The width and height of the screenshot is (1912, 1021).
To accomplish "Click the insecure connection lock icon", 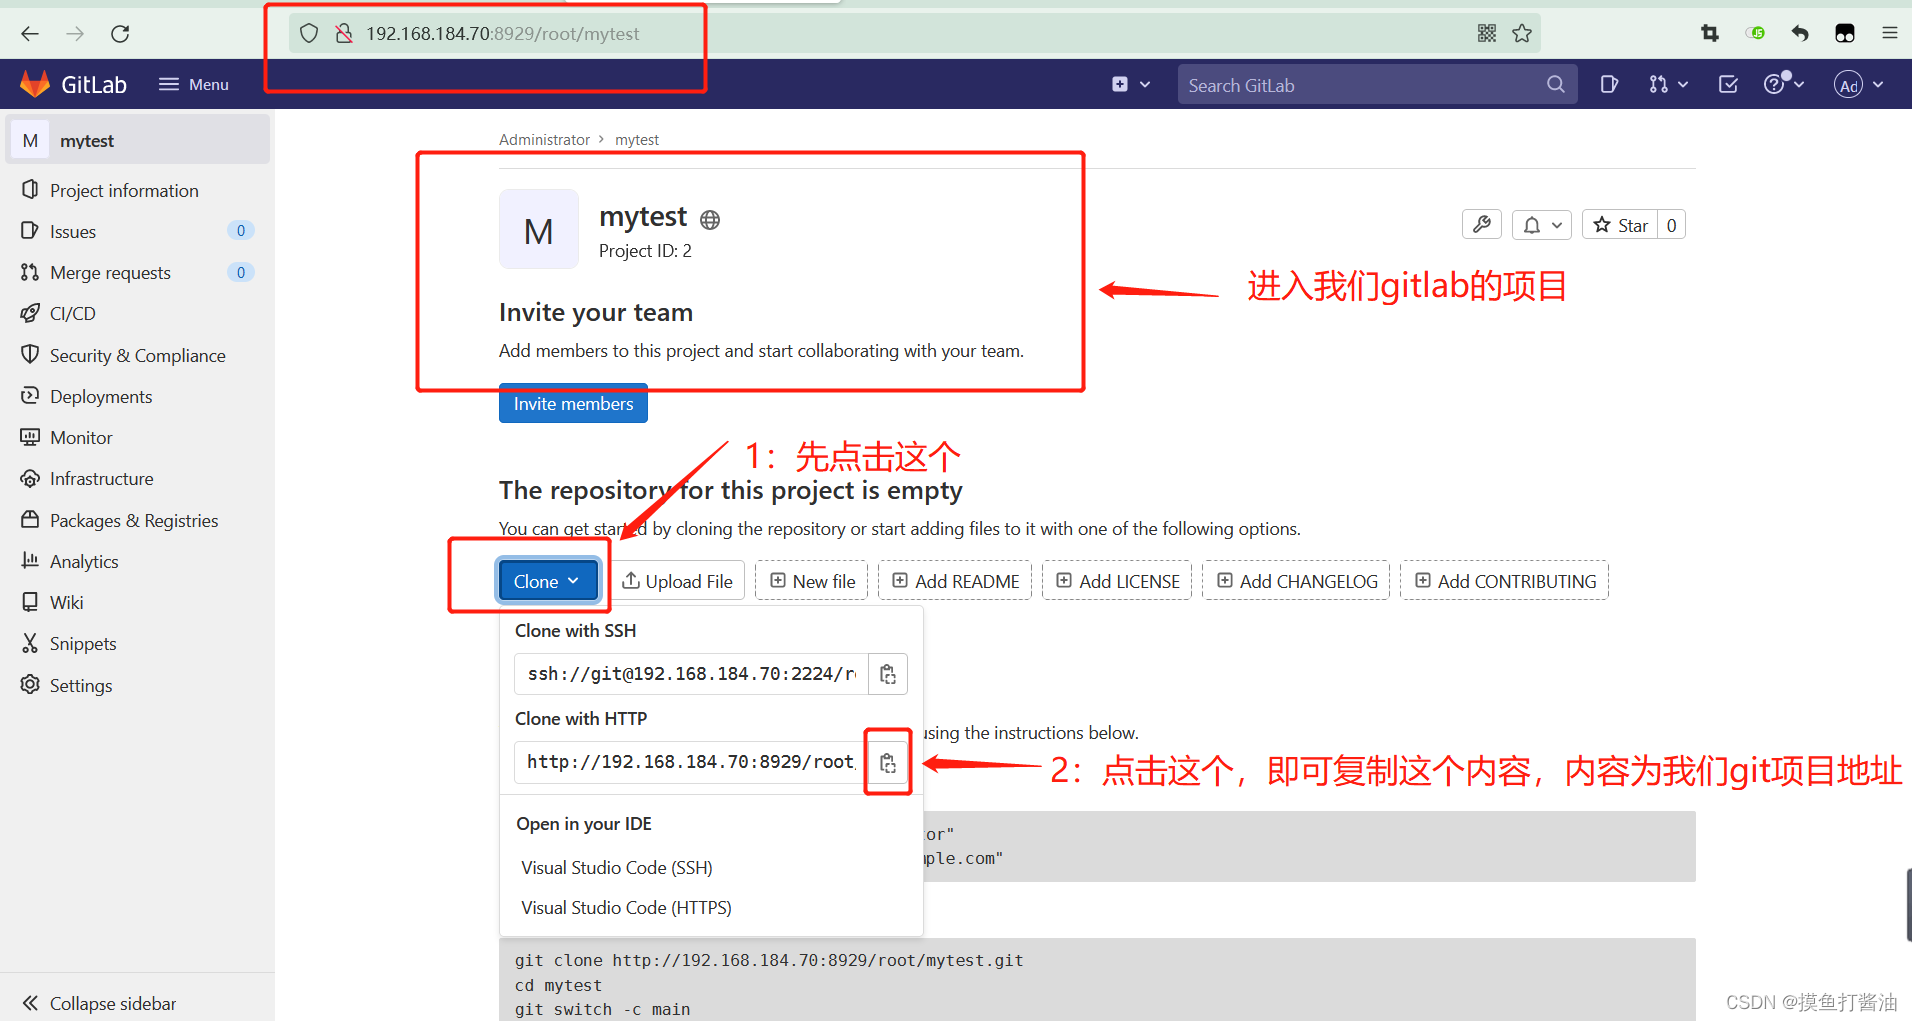I will coord(344,34).
